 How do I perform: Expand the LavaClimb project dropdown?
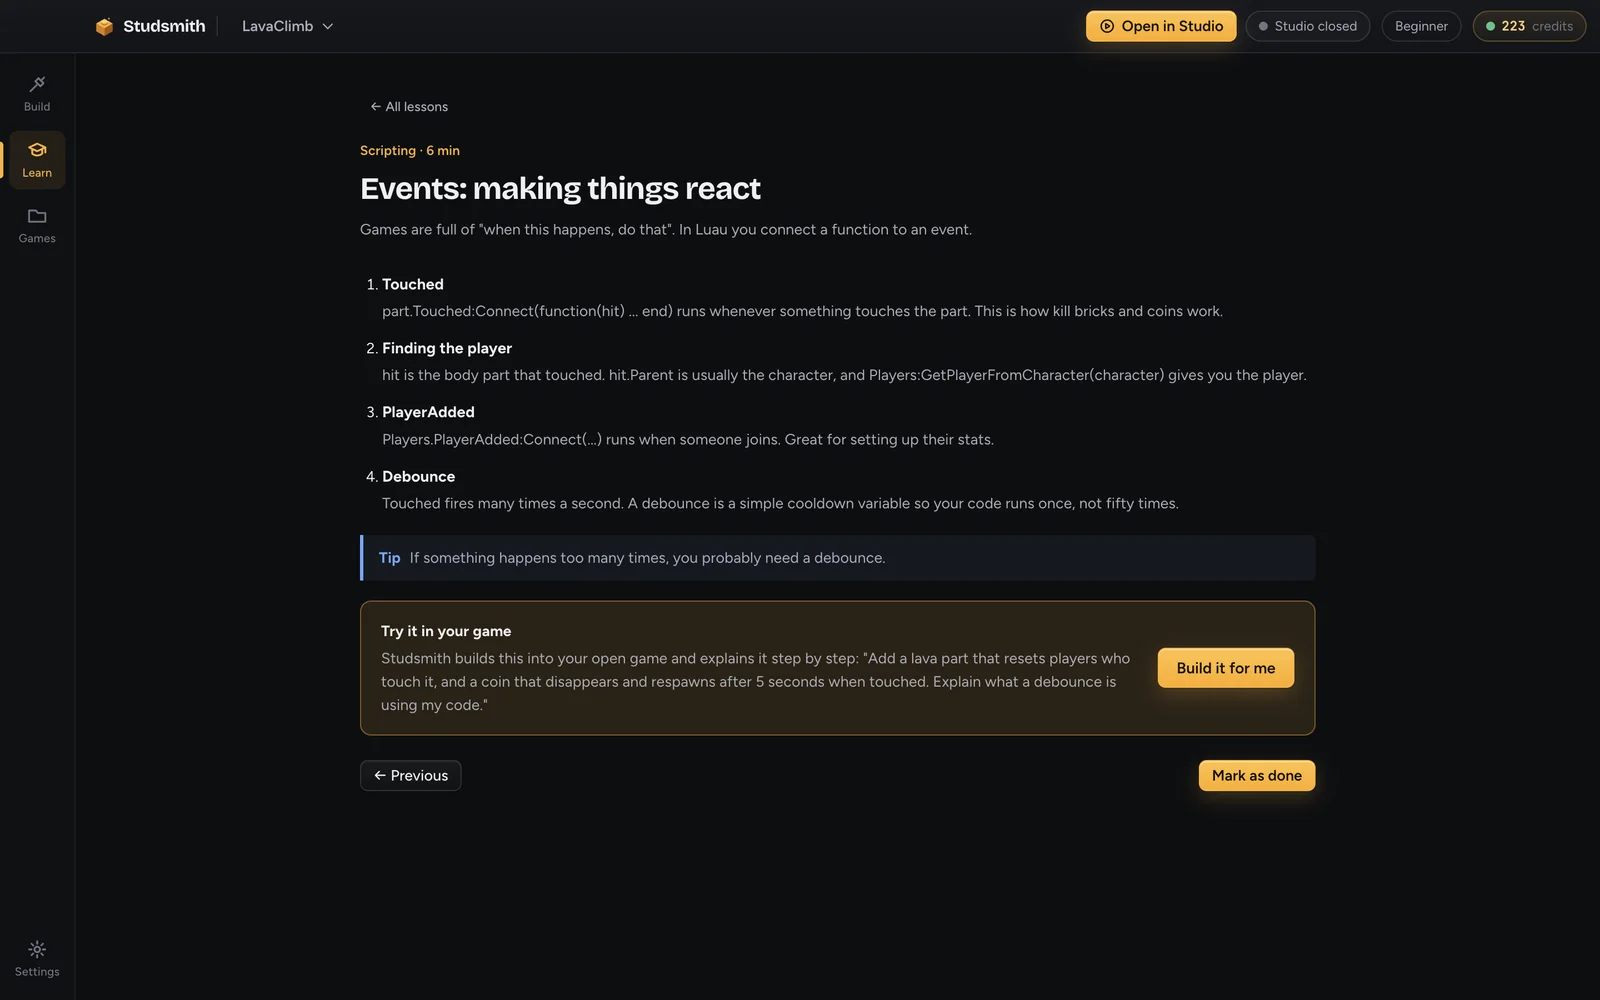(x=287, y=26)
